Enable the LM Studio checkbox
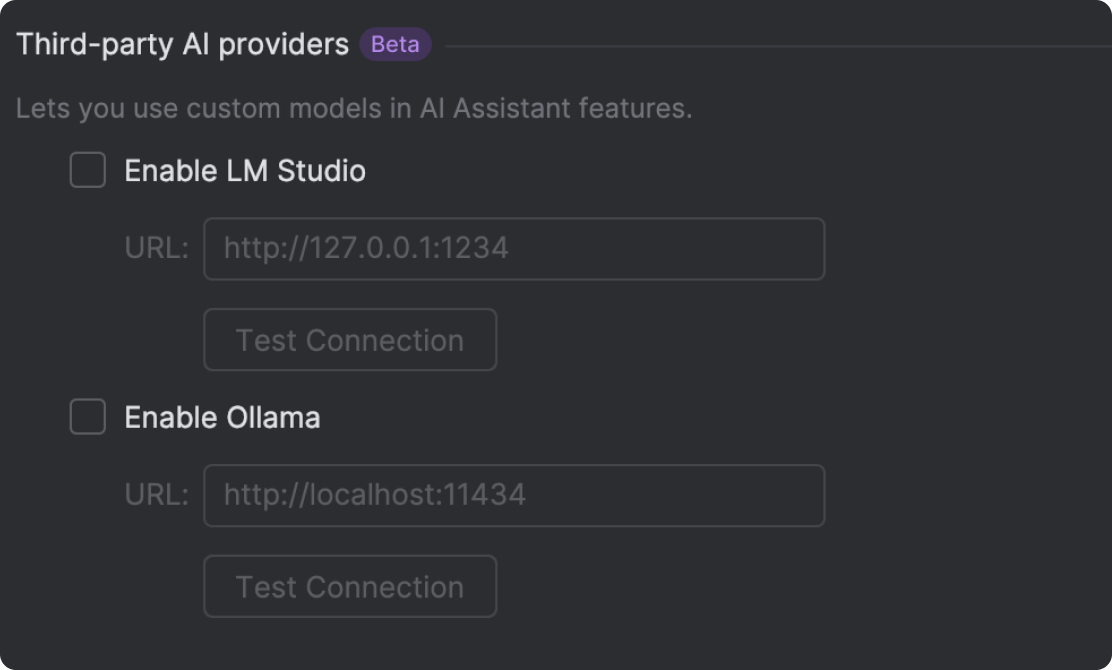Screen dimensions: 1112x670 [x=88, y=171]
